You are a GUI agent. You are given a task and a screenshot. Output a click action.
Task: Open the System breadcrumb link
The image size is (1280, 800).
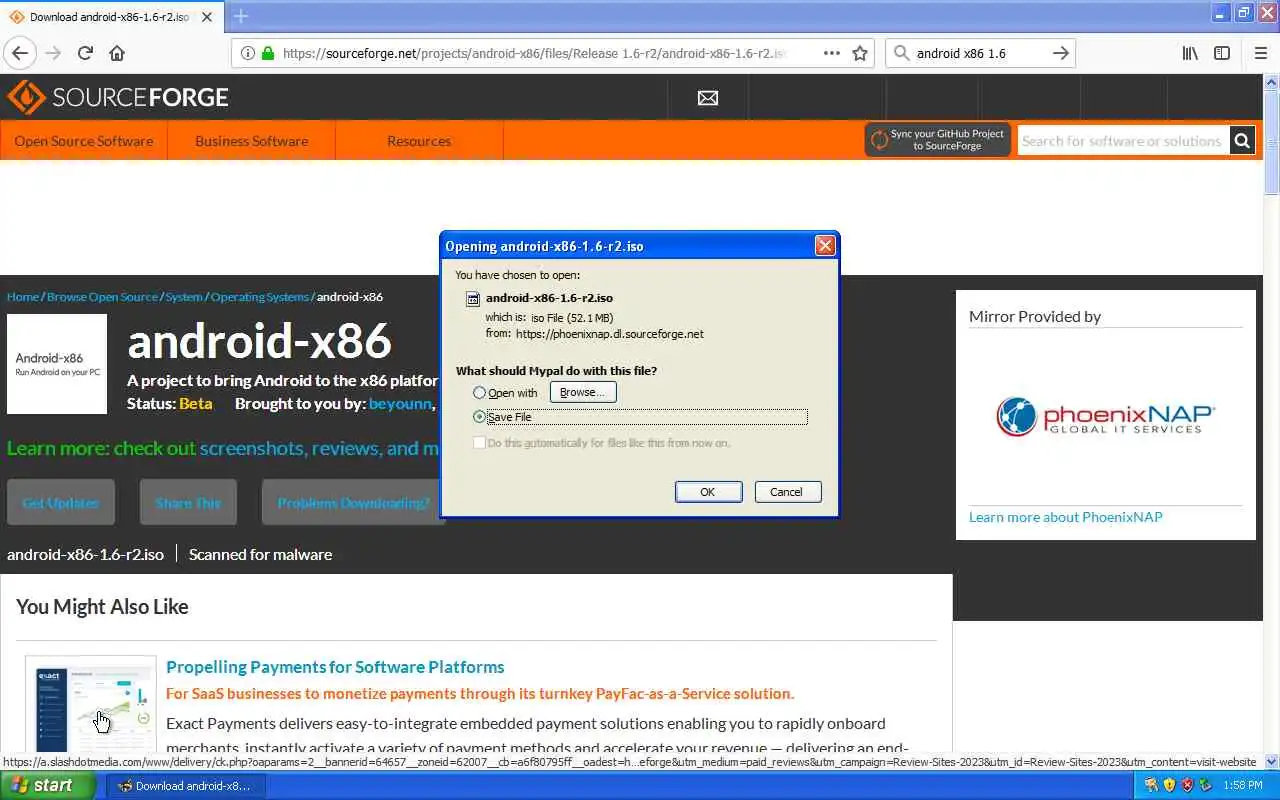(x=184, y=297)
